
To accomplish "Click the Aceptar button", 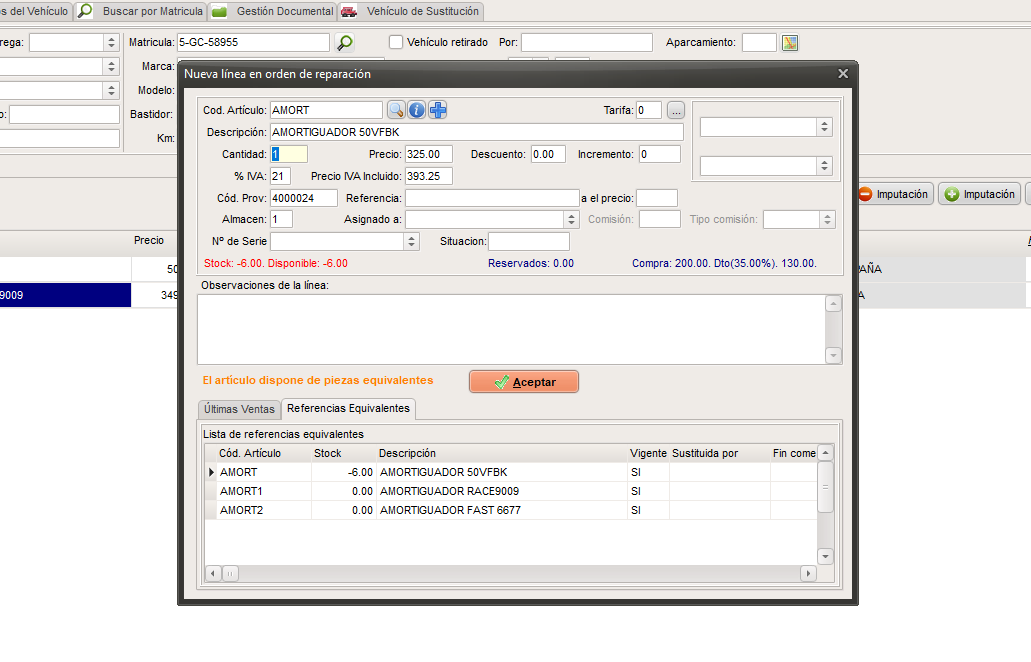I will point(524,382).
